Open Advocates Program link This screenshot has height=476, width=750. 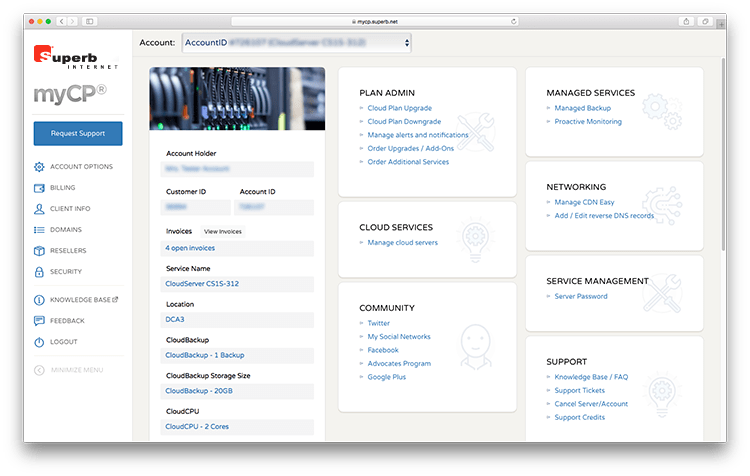click(399, 364)
